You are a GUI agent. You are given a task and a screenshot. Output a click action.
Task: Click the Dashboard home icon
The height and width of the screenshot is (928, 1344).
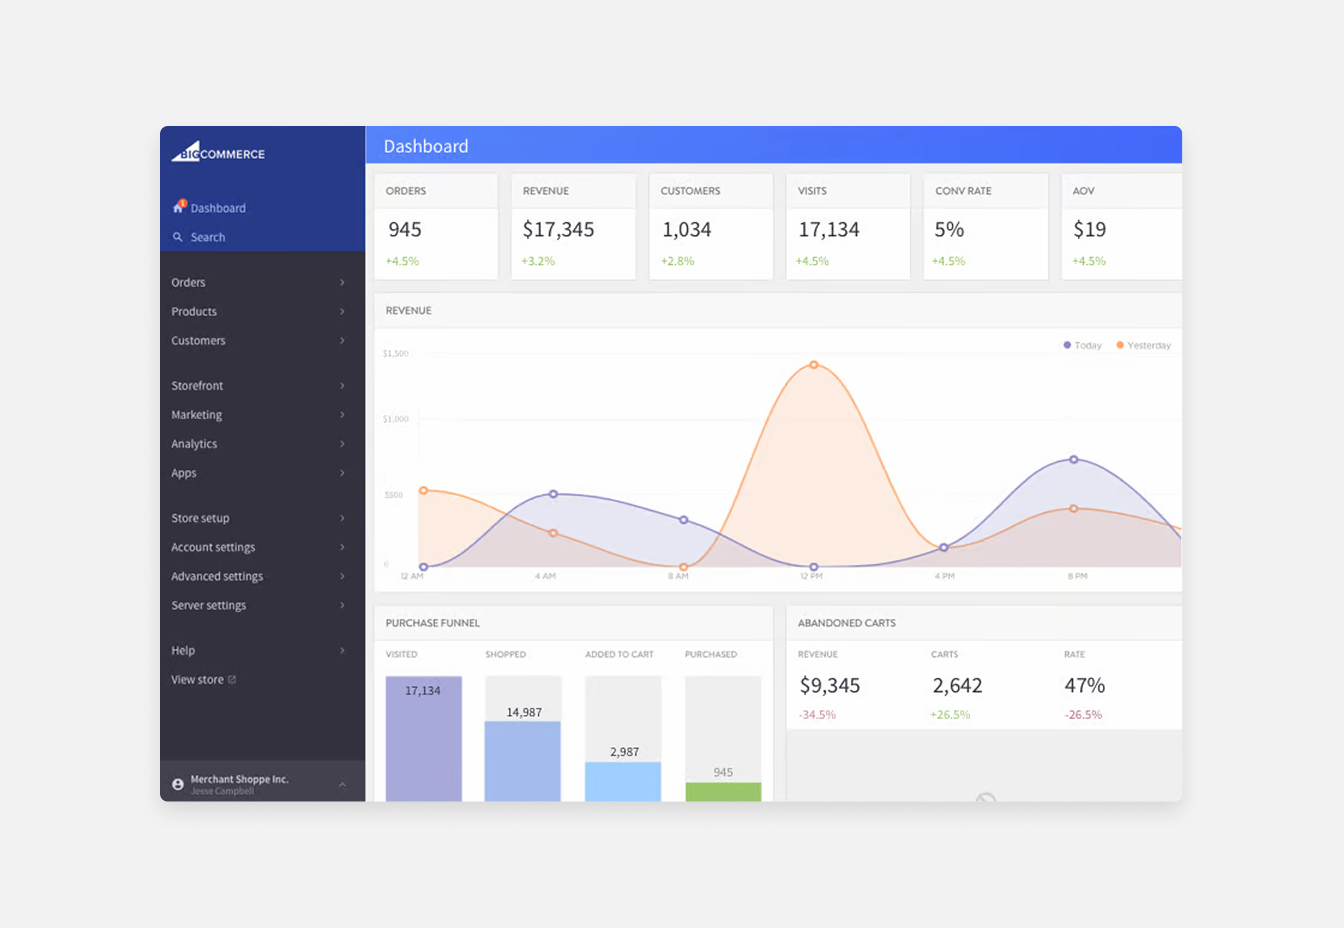pyautogui.click(x=178, y=207)
